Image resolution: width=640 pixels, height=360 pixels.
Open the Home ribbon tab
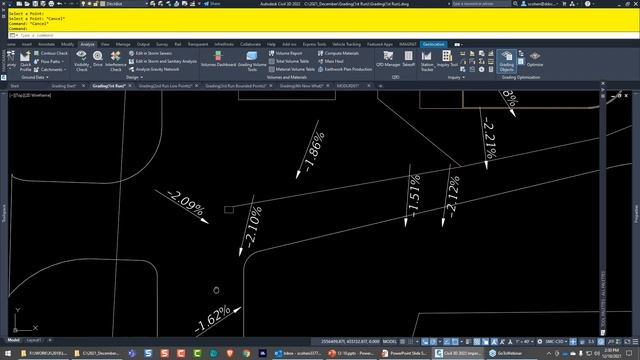[11, 44]
